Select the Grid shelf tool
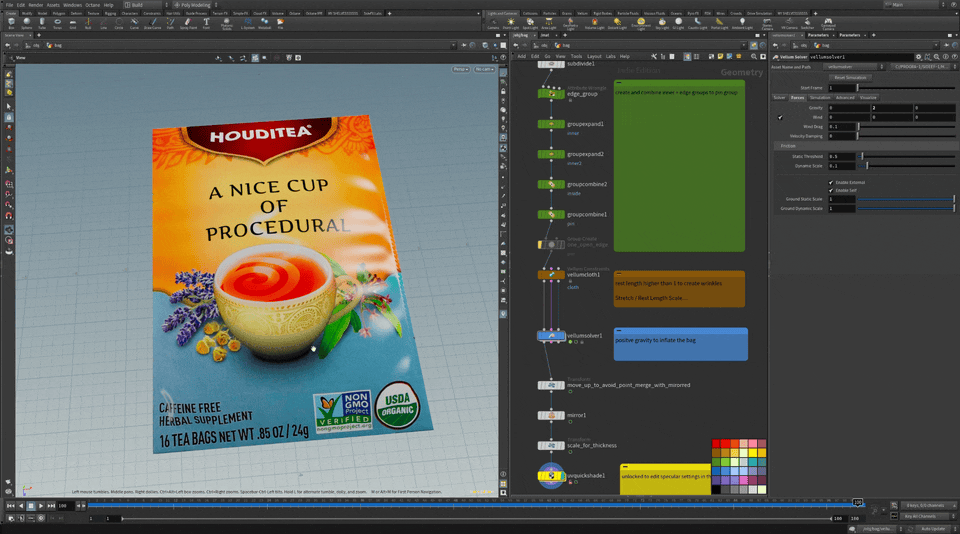 click(73, 23)
